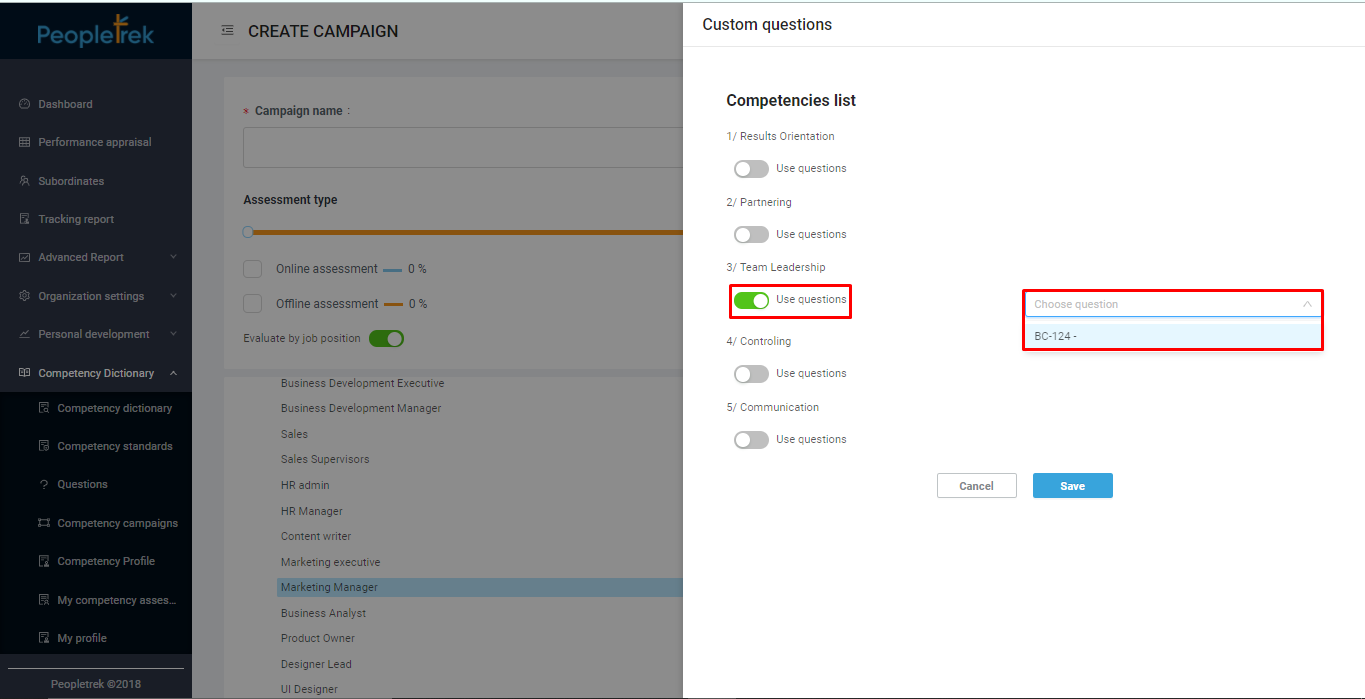Click the Campaign name input field
1365x699 pixels.
point(462,148)
